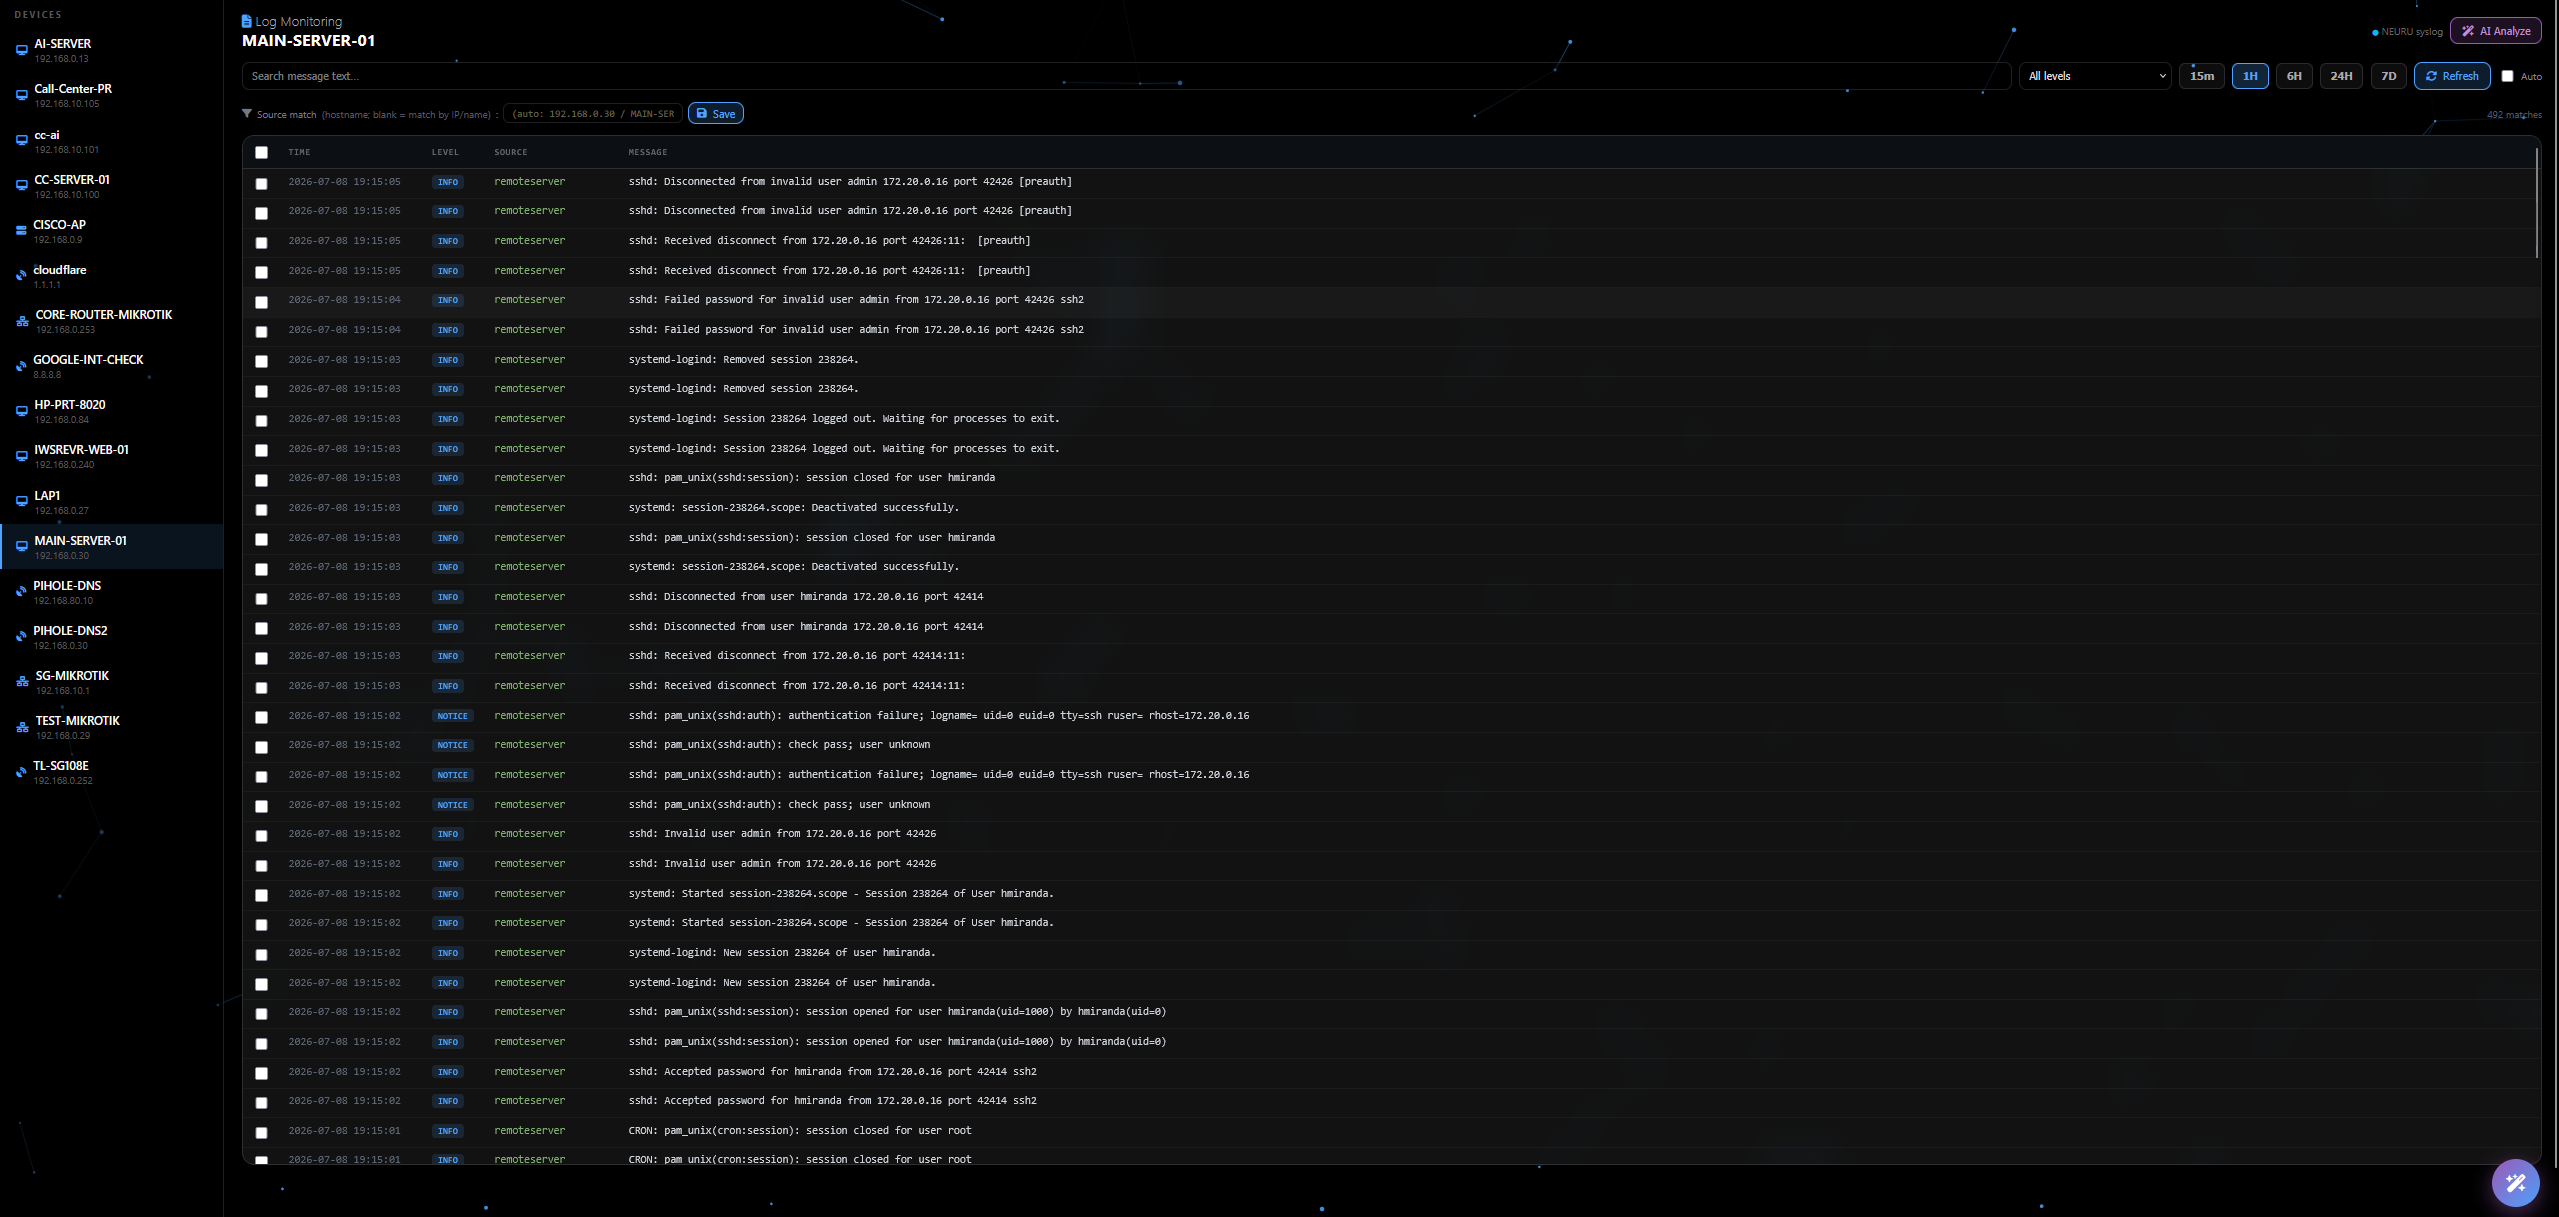
Task: Click the MESSAGE column header
Action: [x=648, y=152]
